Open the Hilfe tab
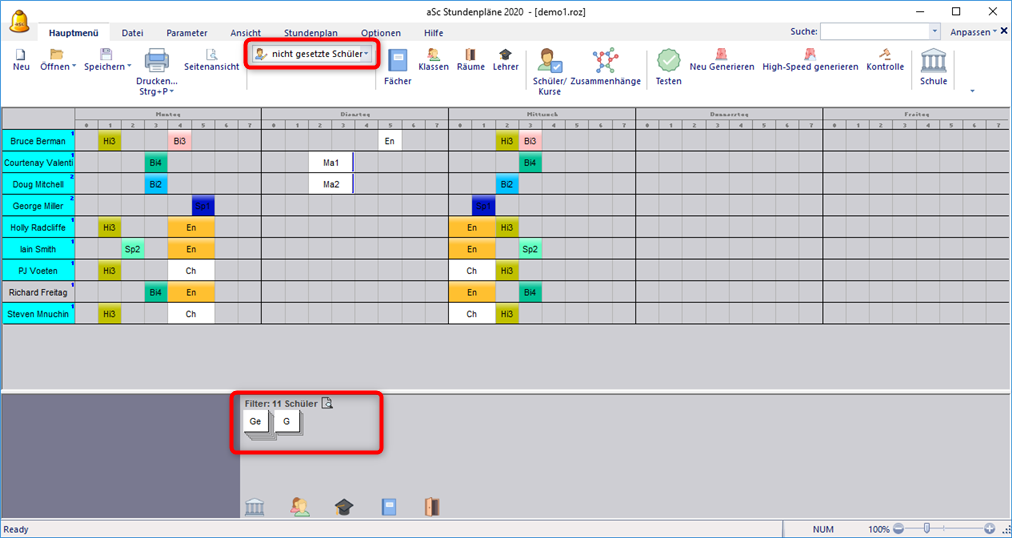The width and height of the screenshot is (1012, 538). [434, 33]
